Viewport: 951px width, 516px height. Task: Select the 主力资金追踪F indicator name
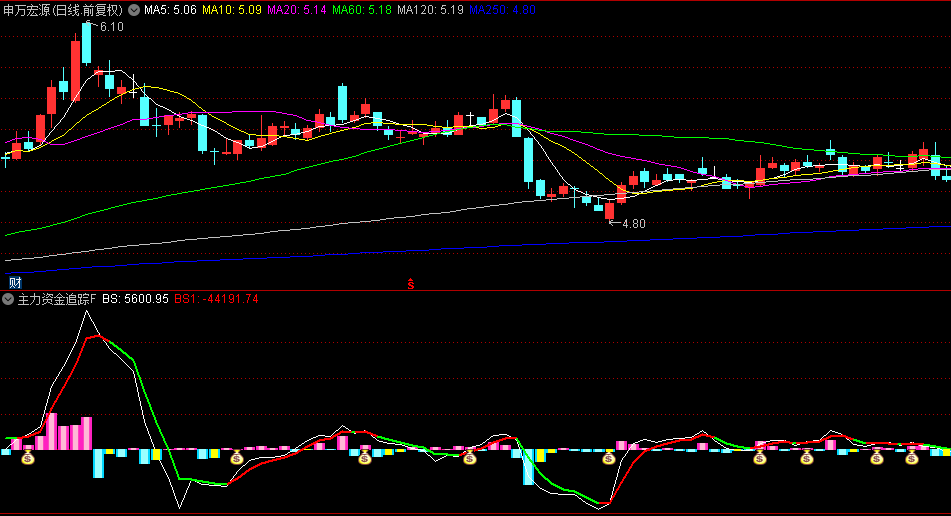[x=56, y=299]
